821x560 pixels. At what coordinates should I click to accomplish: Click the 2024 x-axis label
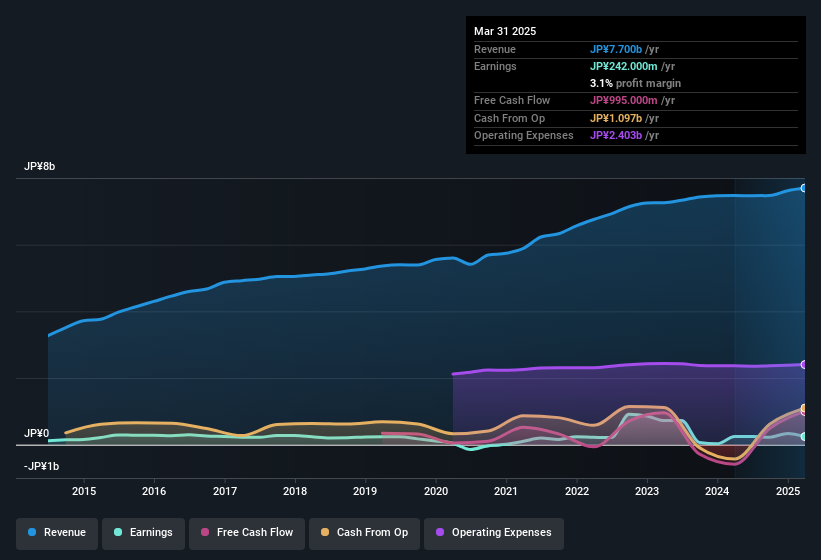717,491
